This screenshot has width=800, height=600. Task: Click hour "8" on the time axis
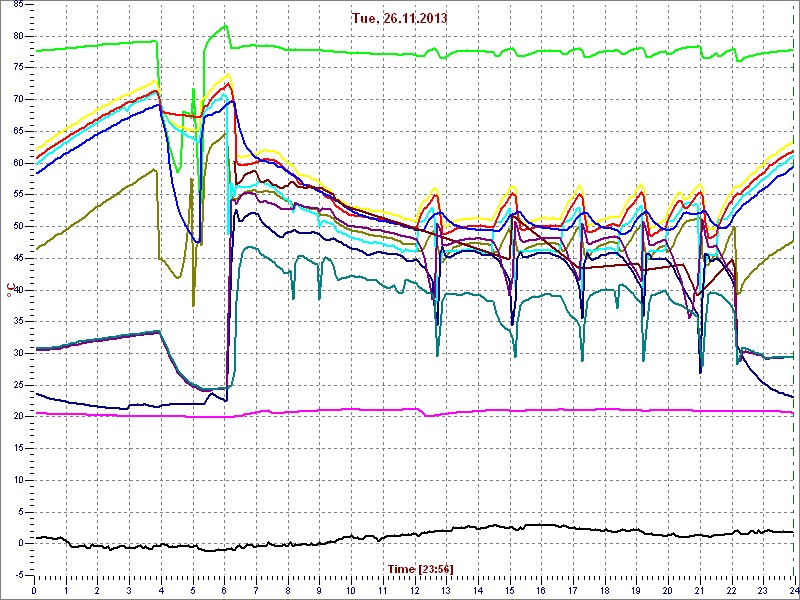pos(288,590)
